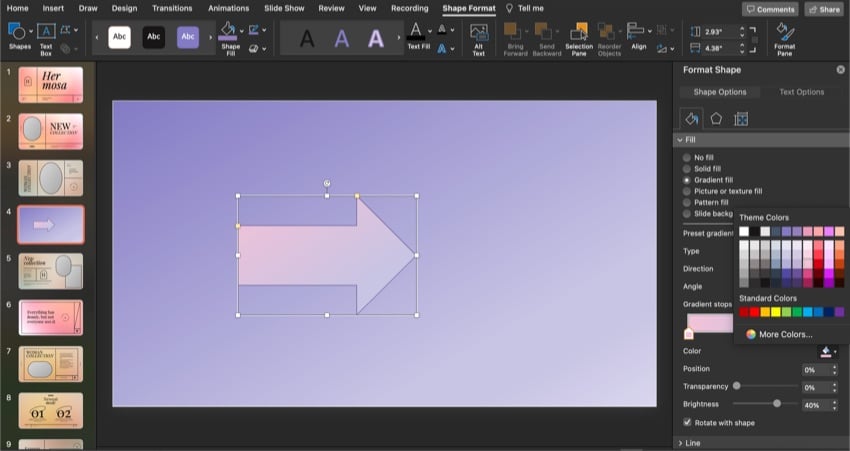The height and width of the screenshot is (451, 850).
Task: Pick yellow from Standard Colors
Action: click(x=776, y=313)
